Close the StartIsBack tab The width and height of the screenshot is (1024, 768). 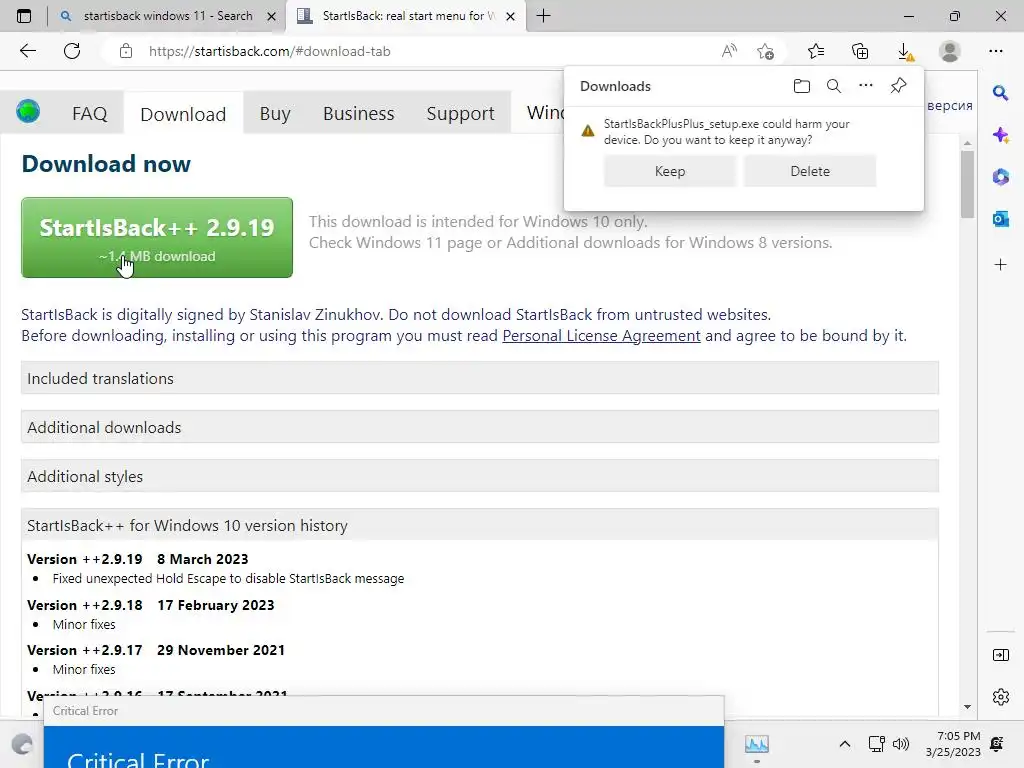pos(511,16)
